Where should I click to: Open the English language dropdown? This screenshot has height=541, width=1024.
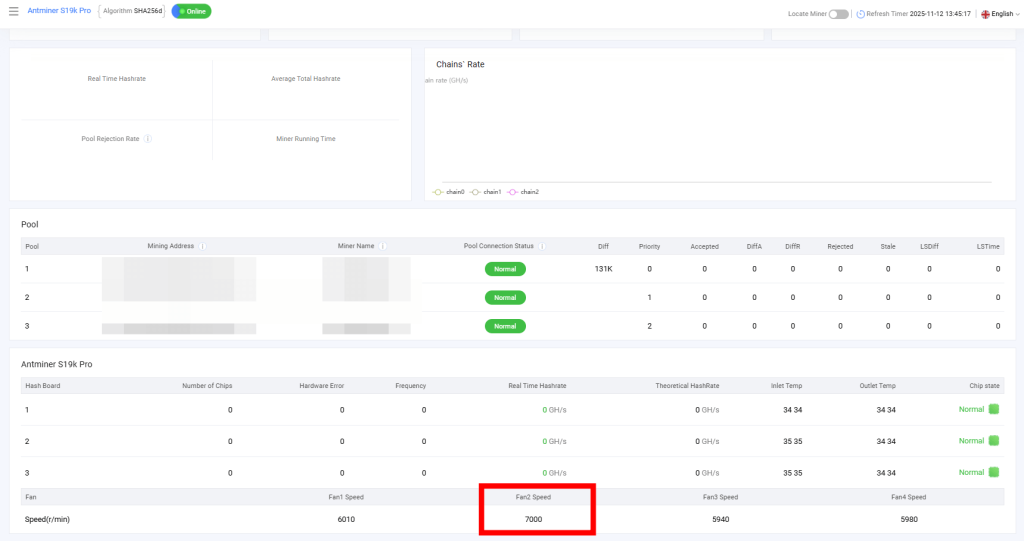pos(1000,14)
